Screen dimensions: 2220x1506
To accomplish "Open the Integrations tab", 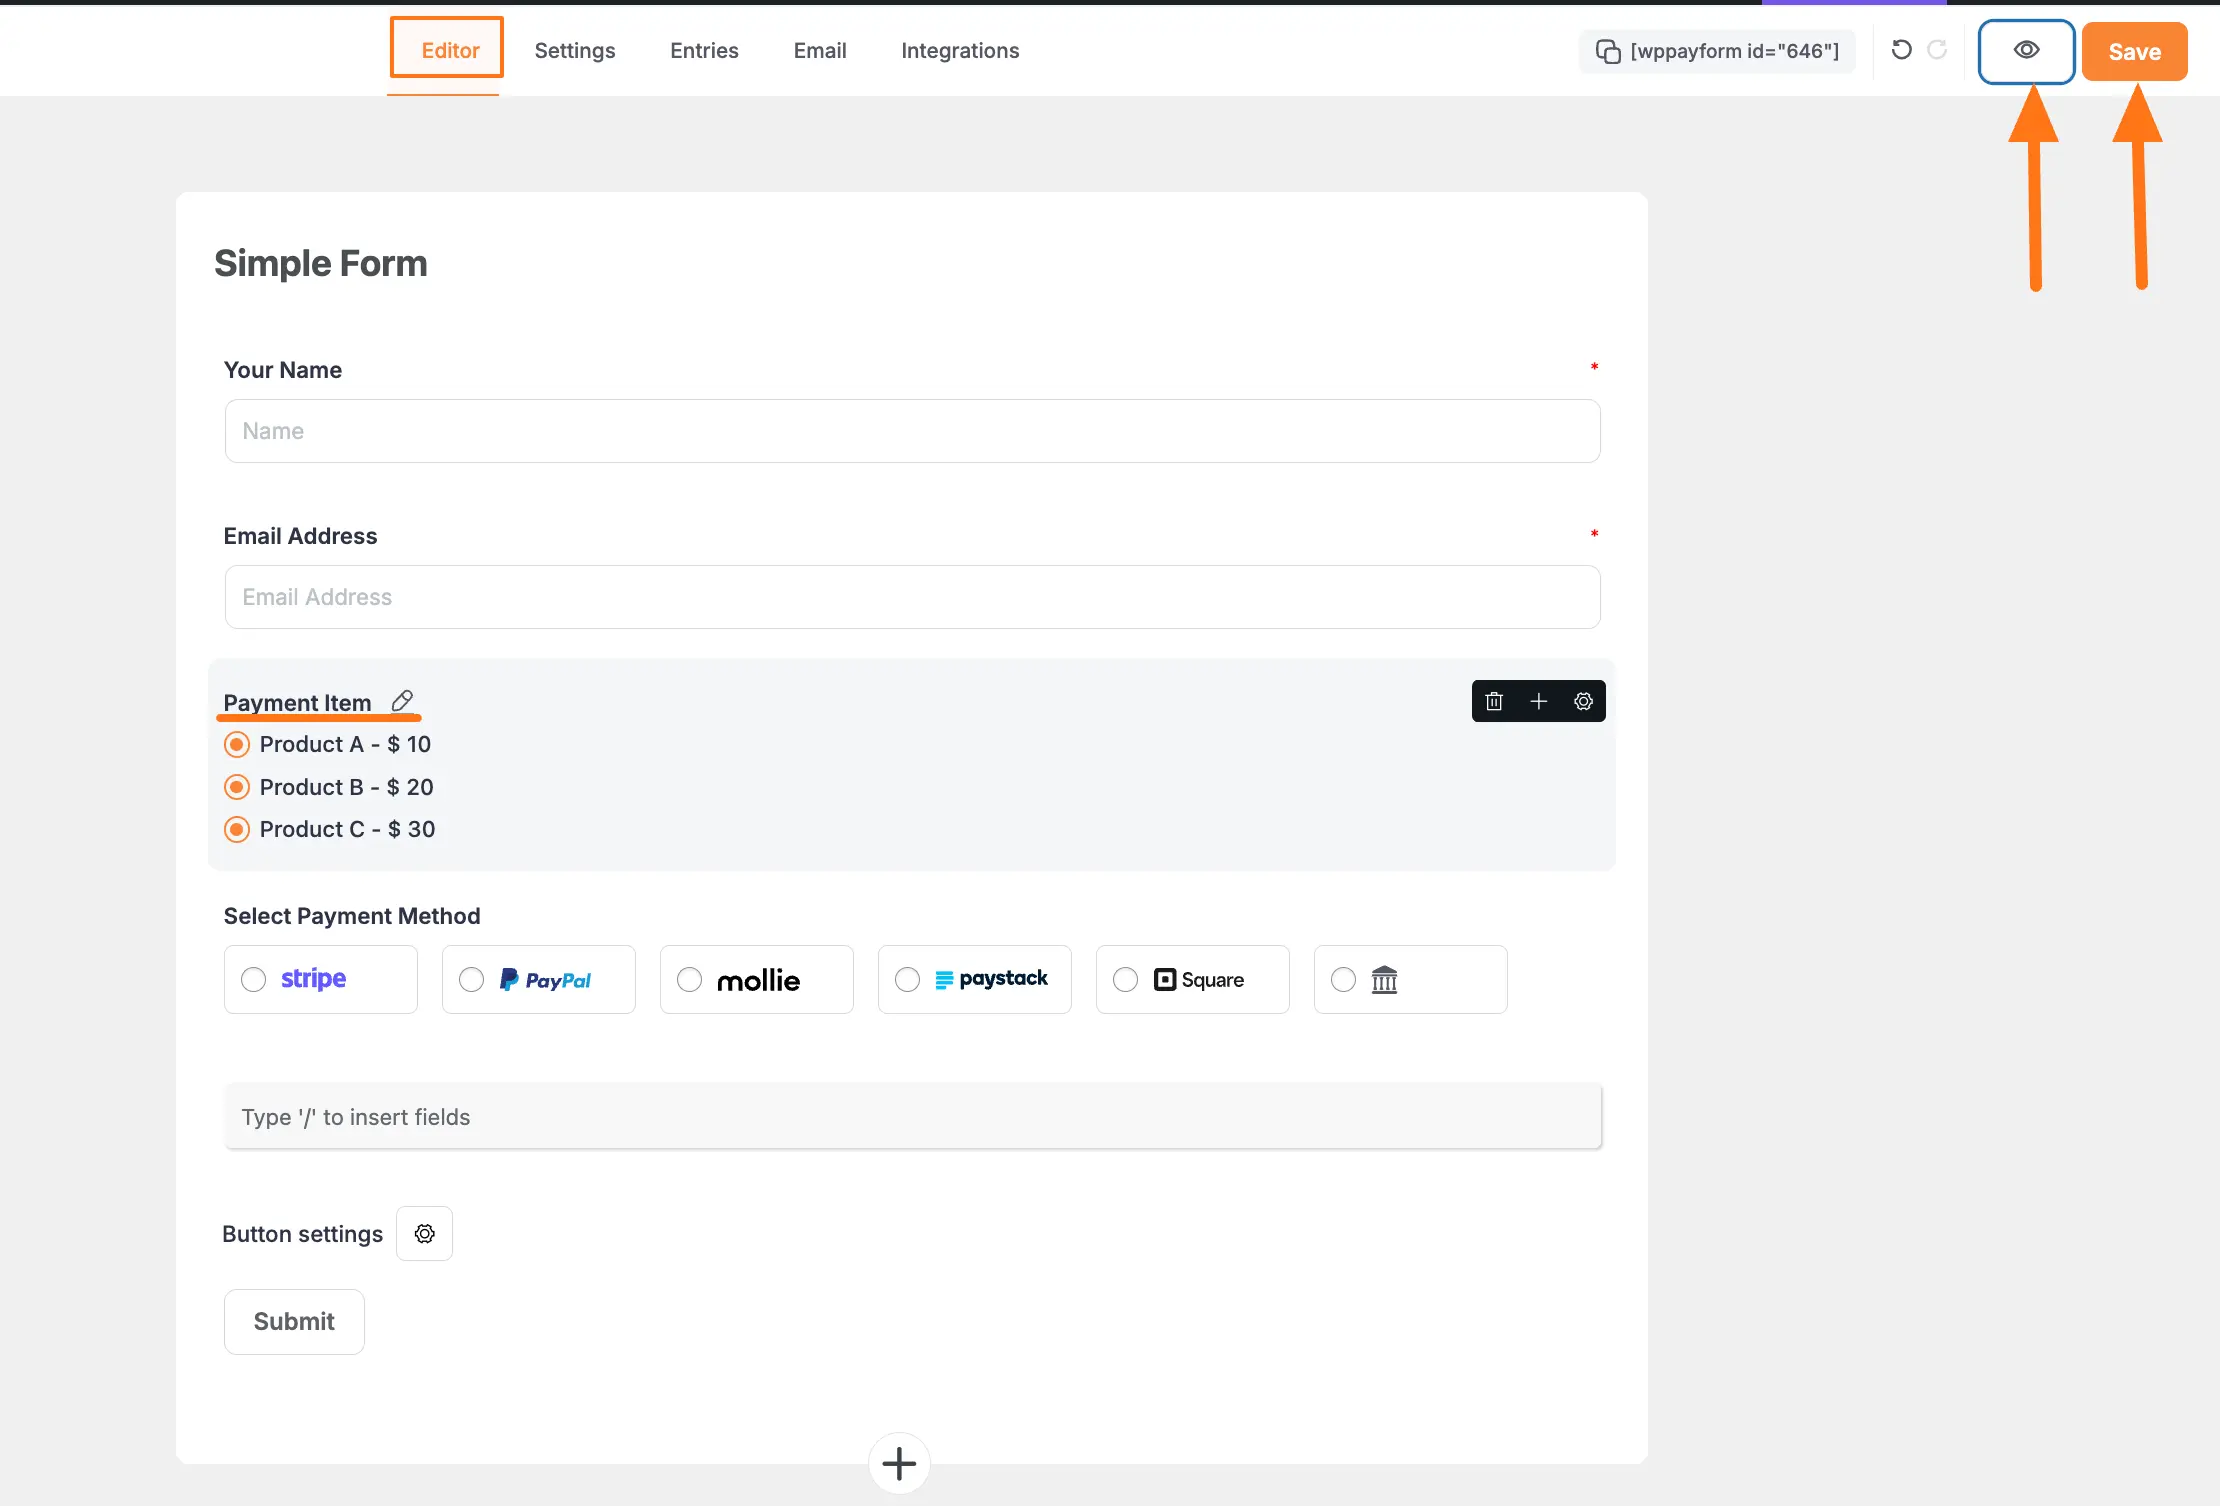I will pos(959,50).
